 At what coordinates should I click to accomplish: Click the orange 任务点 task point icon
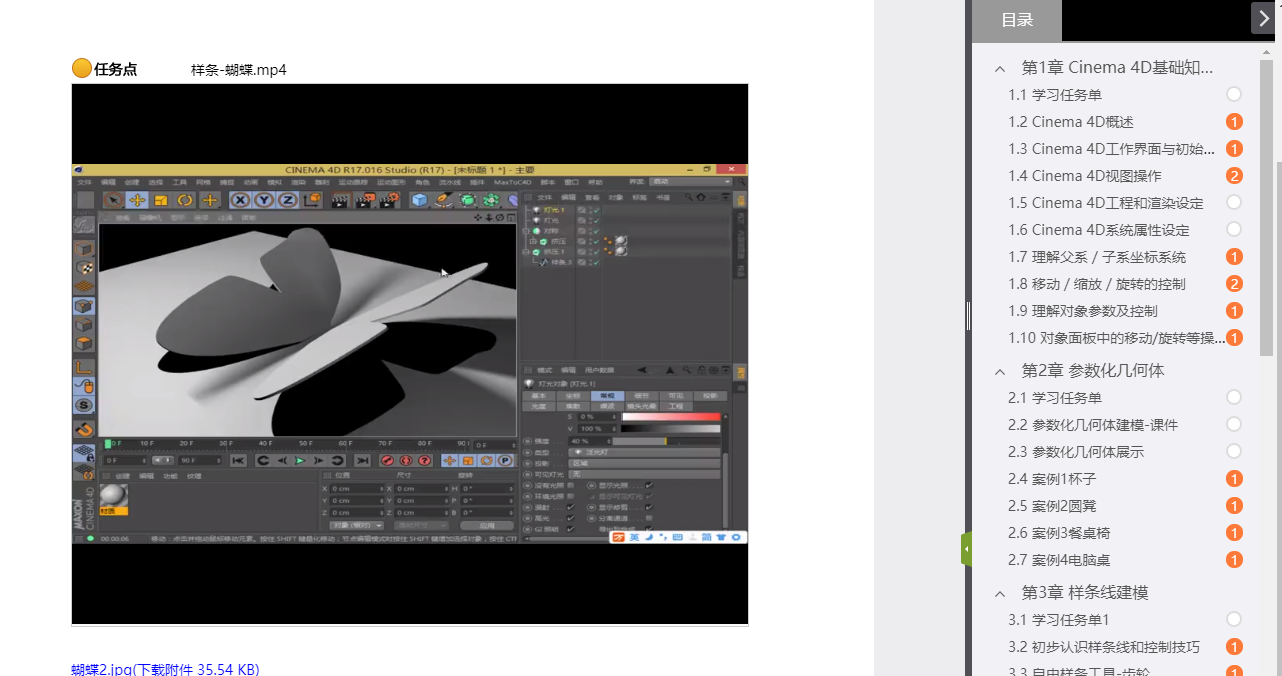pos(82,69)
